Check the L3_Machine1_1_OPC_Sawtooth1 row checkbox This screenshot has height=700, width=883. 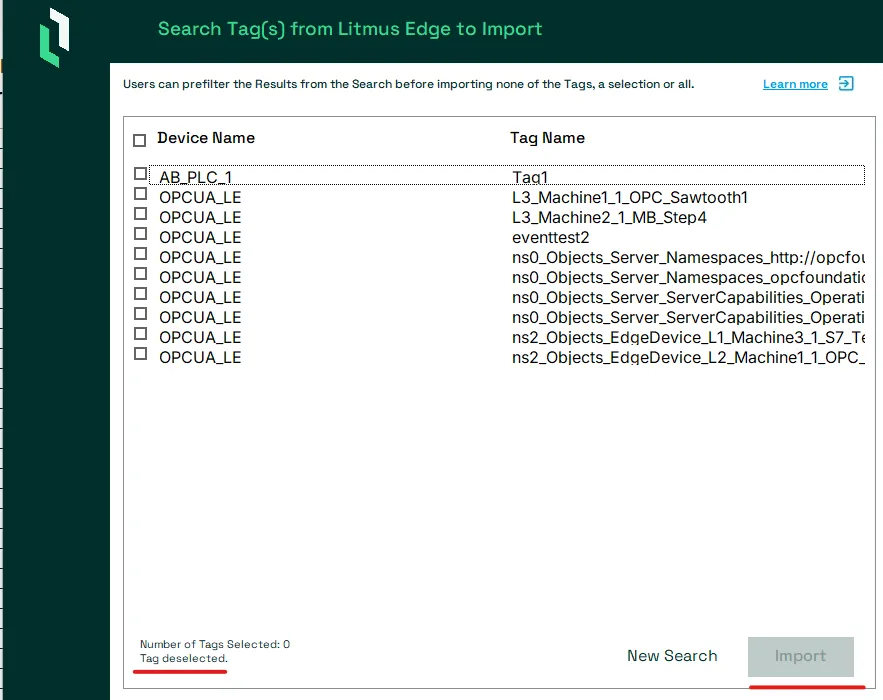pos(141,194)
